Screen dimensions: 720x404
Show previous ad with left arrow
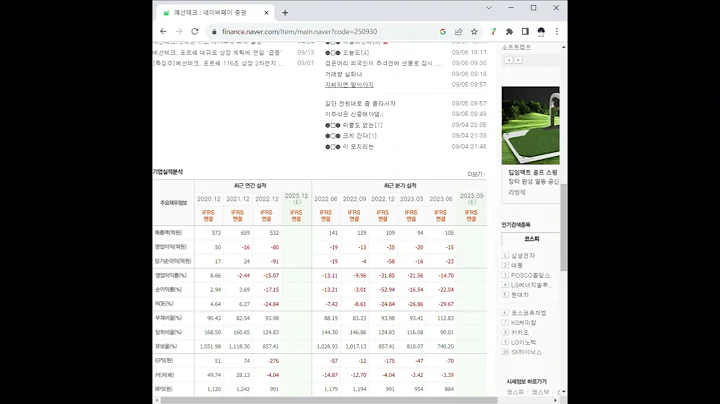pos(509,60)
